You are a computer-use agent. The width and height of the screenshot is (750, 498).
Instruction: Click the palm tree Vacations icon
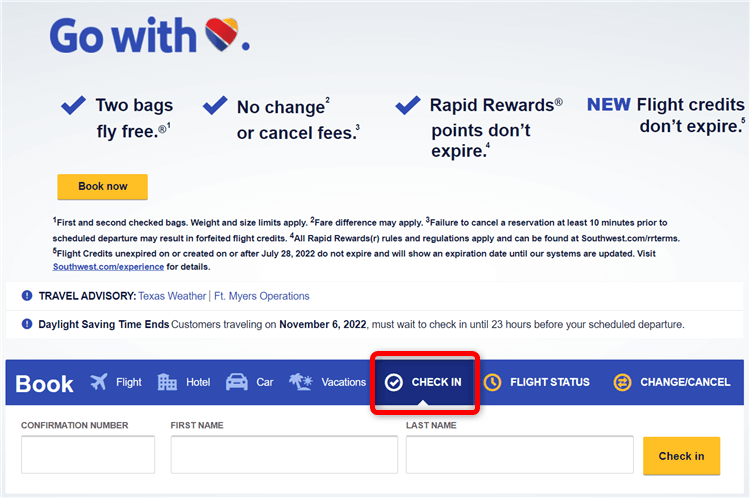tap(301, 382)
